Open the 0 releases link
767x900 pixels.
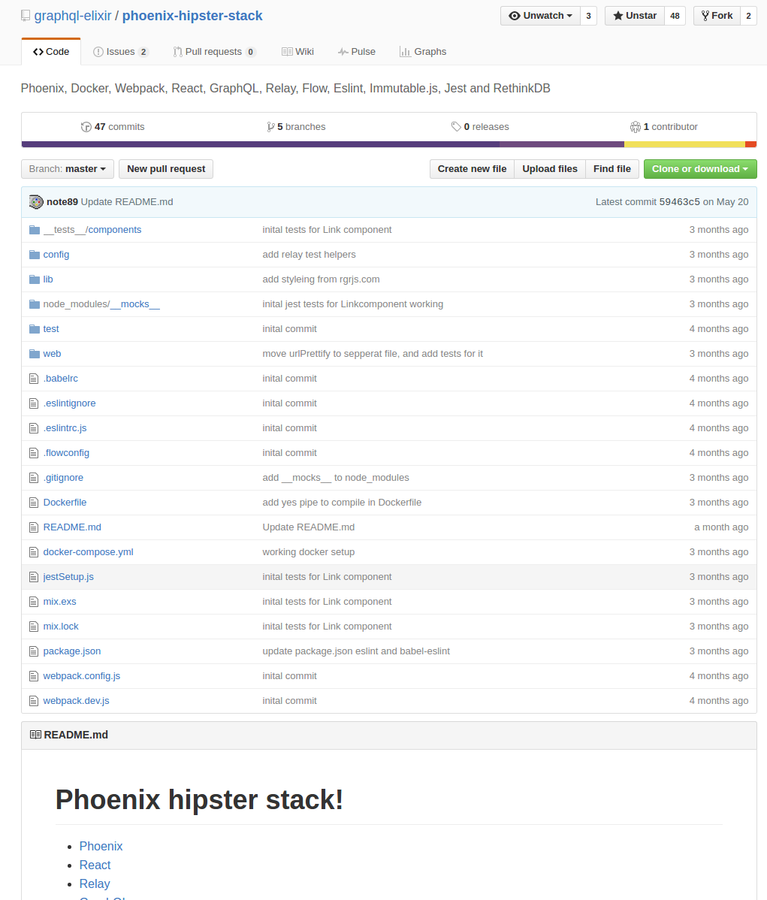click(x=480, y=127)
